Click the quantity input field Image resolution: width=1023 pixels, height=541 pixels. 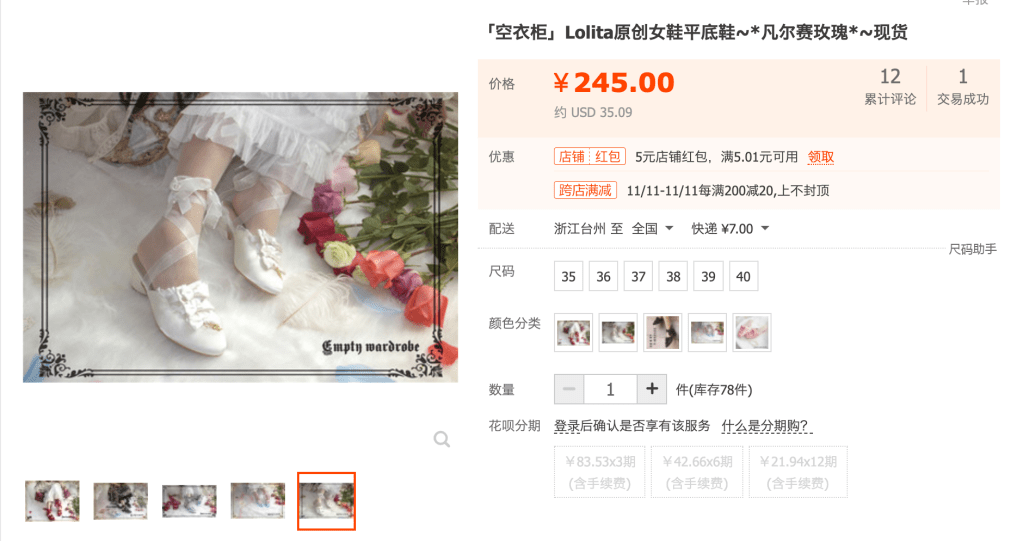610,389
